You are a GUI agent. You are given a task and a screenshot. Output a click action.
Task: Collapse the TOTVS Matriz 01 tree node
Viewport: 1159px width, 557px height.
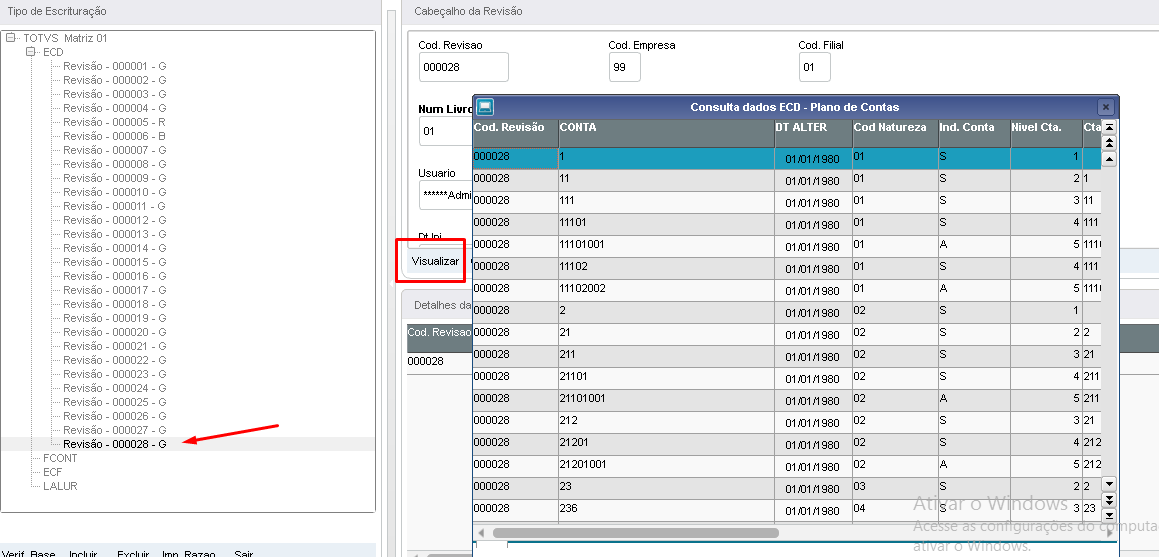point(10,38)
